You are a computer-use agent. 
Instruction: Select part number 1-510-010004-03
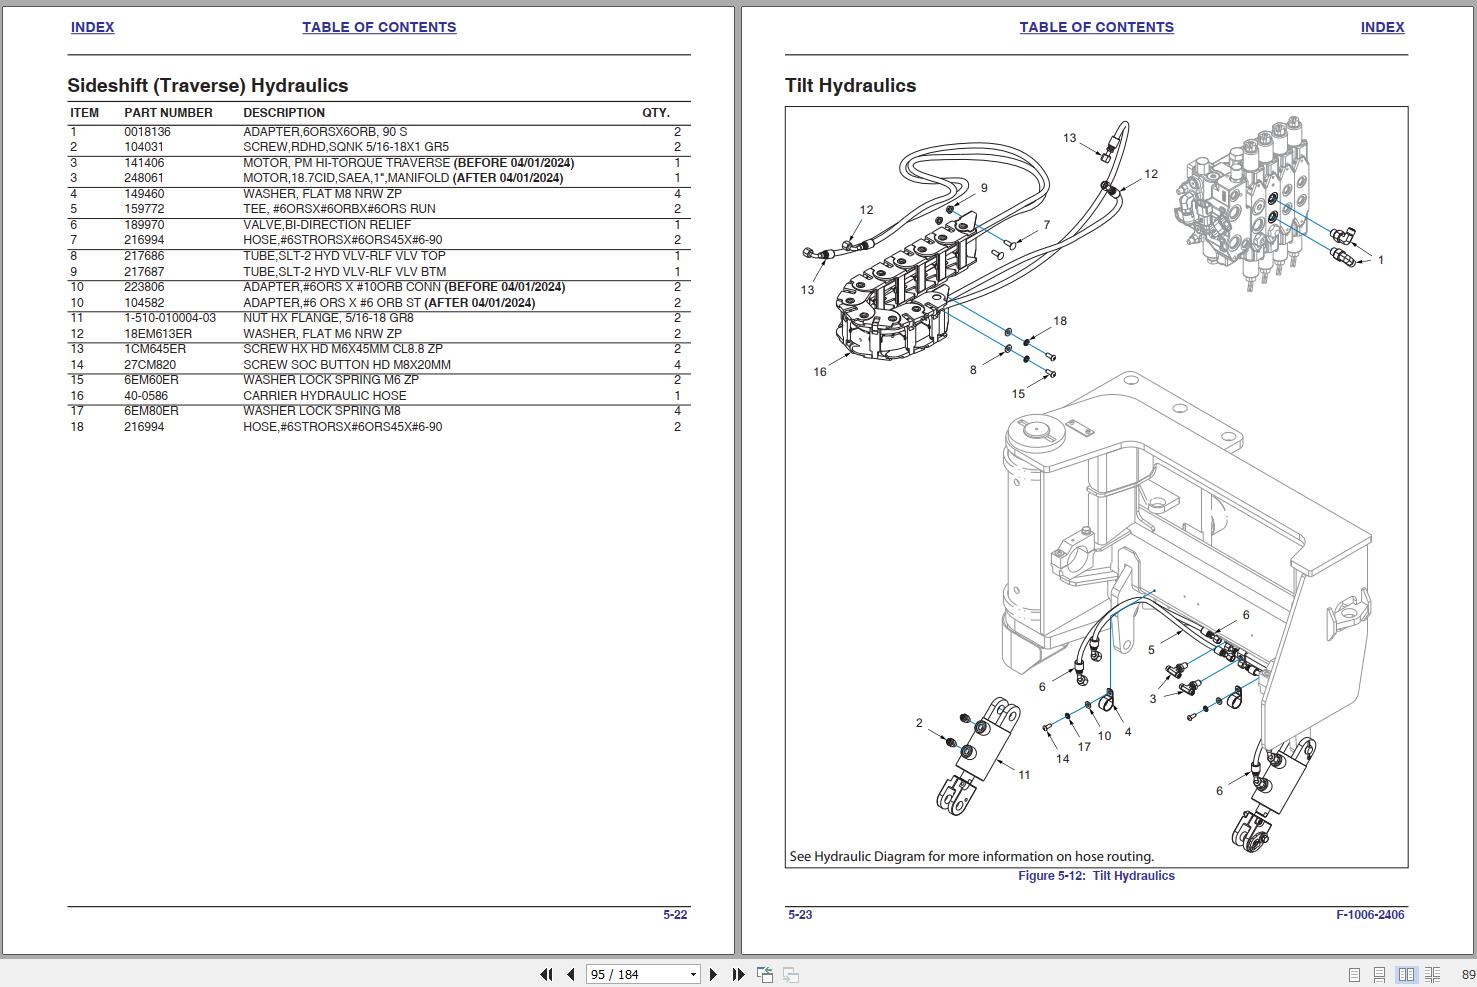pos(170,318)
